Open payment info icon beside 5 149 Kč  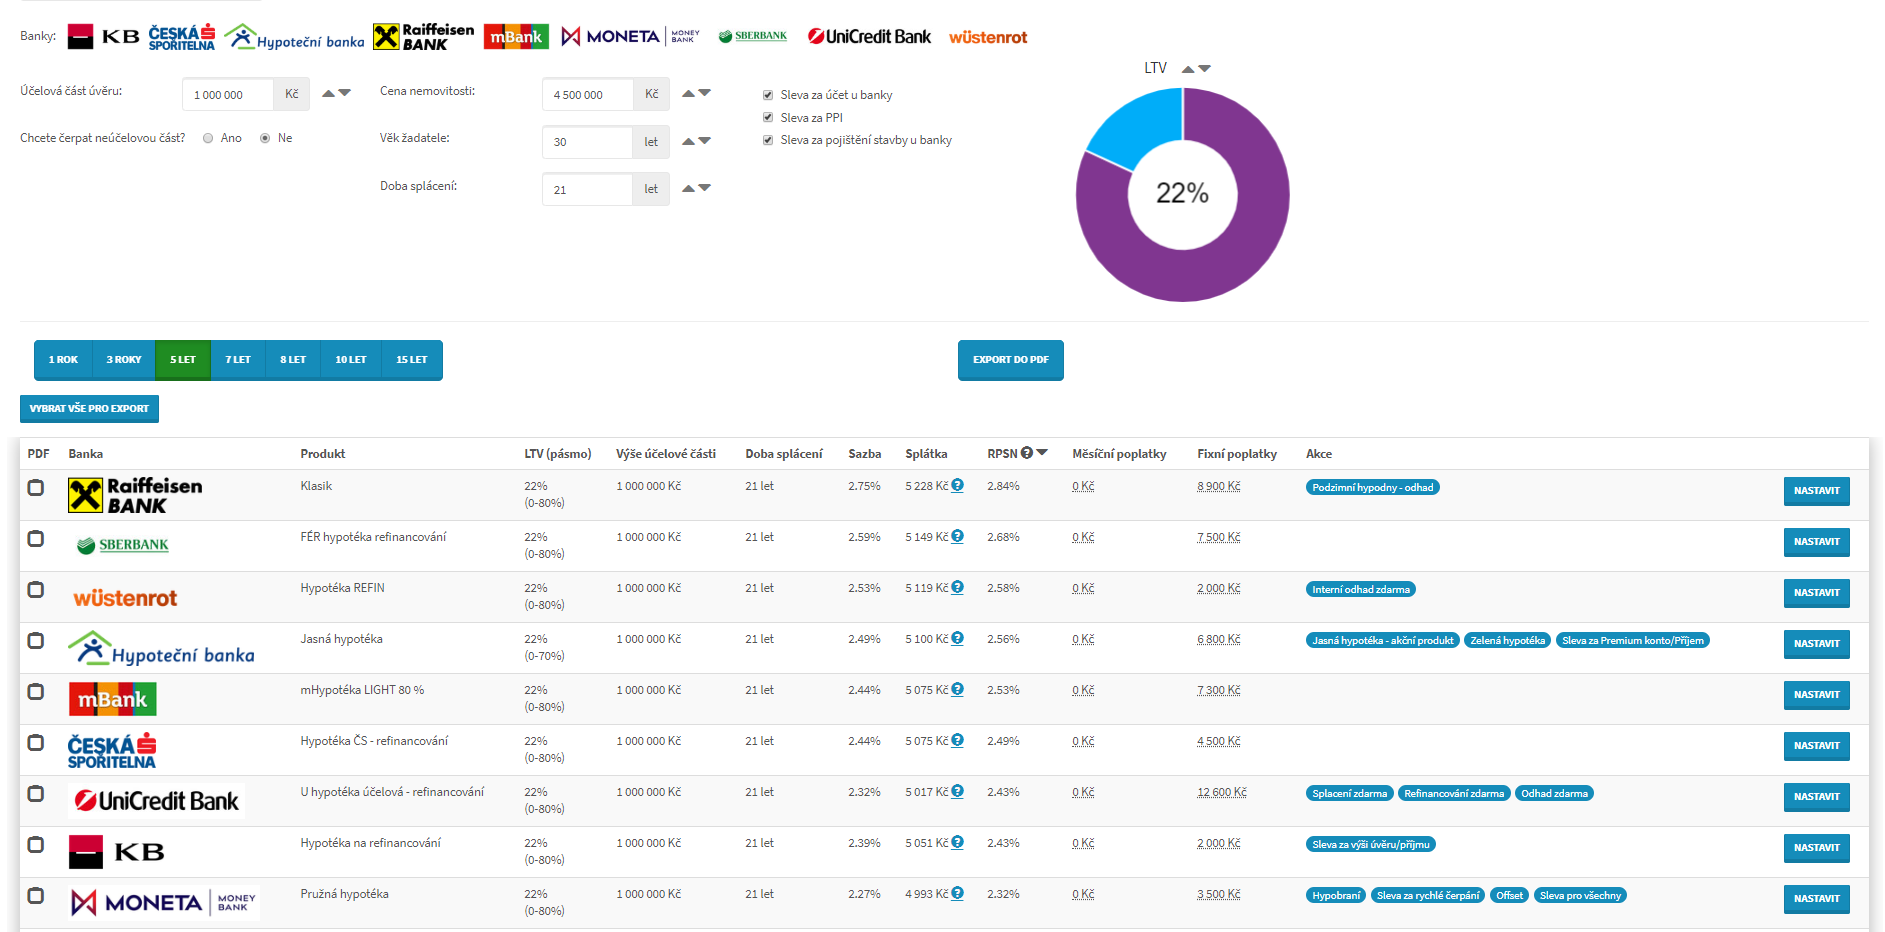[957, 536]
